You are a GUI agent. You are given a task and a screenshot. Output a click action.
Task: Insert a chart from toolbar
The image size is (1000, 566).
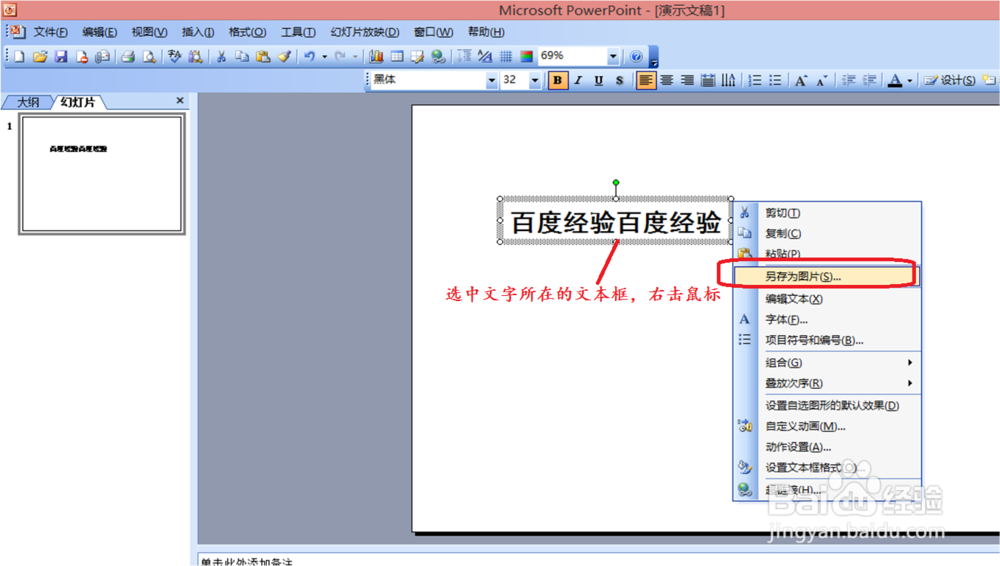click(376, 57)
